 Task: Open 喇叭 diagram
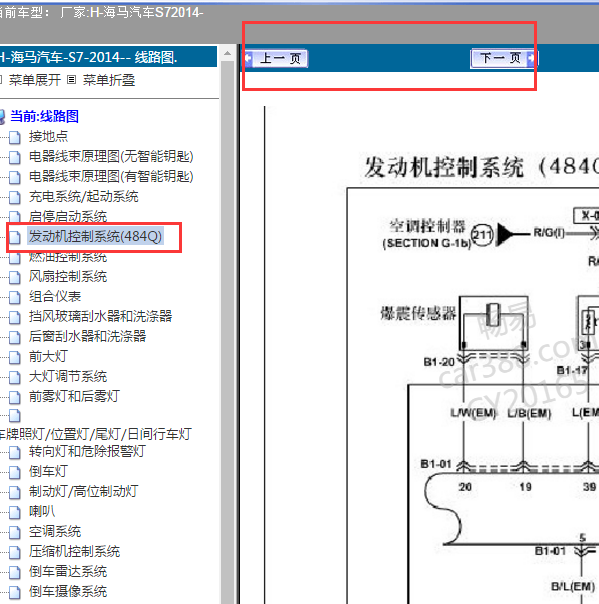point(42,512)
